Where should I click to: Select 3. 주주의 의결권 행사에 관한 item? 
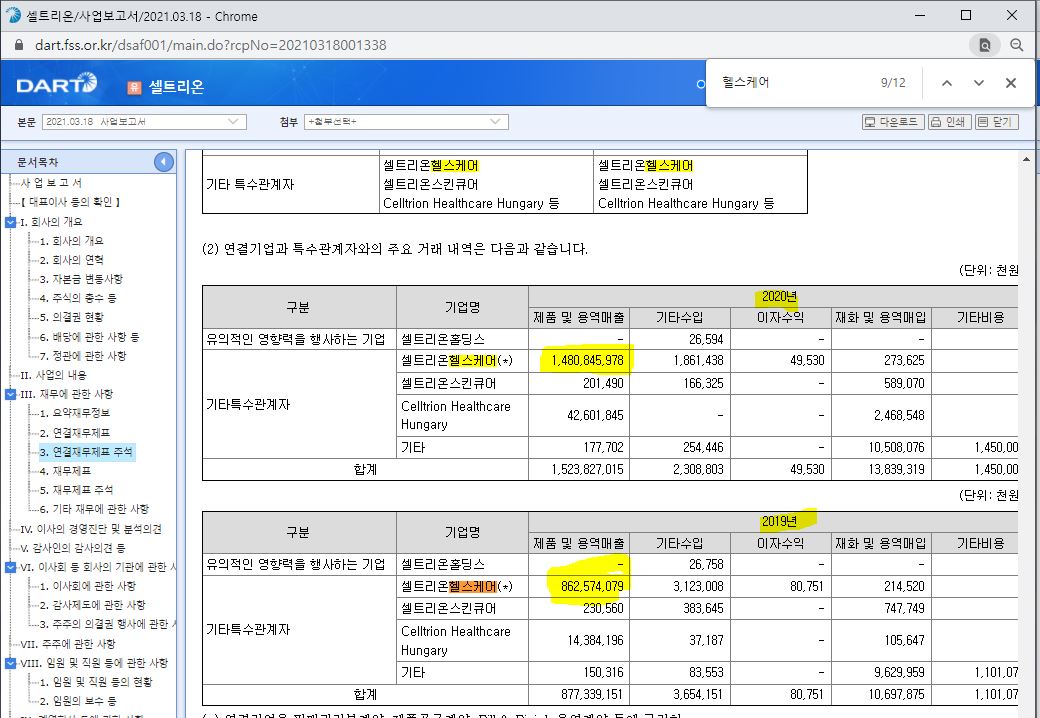pos(107,625)
